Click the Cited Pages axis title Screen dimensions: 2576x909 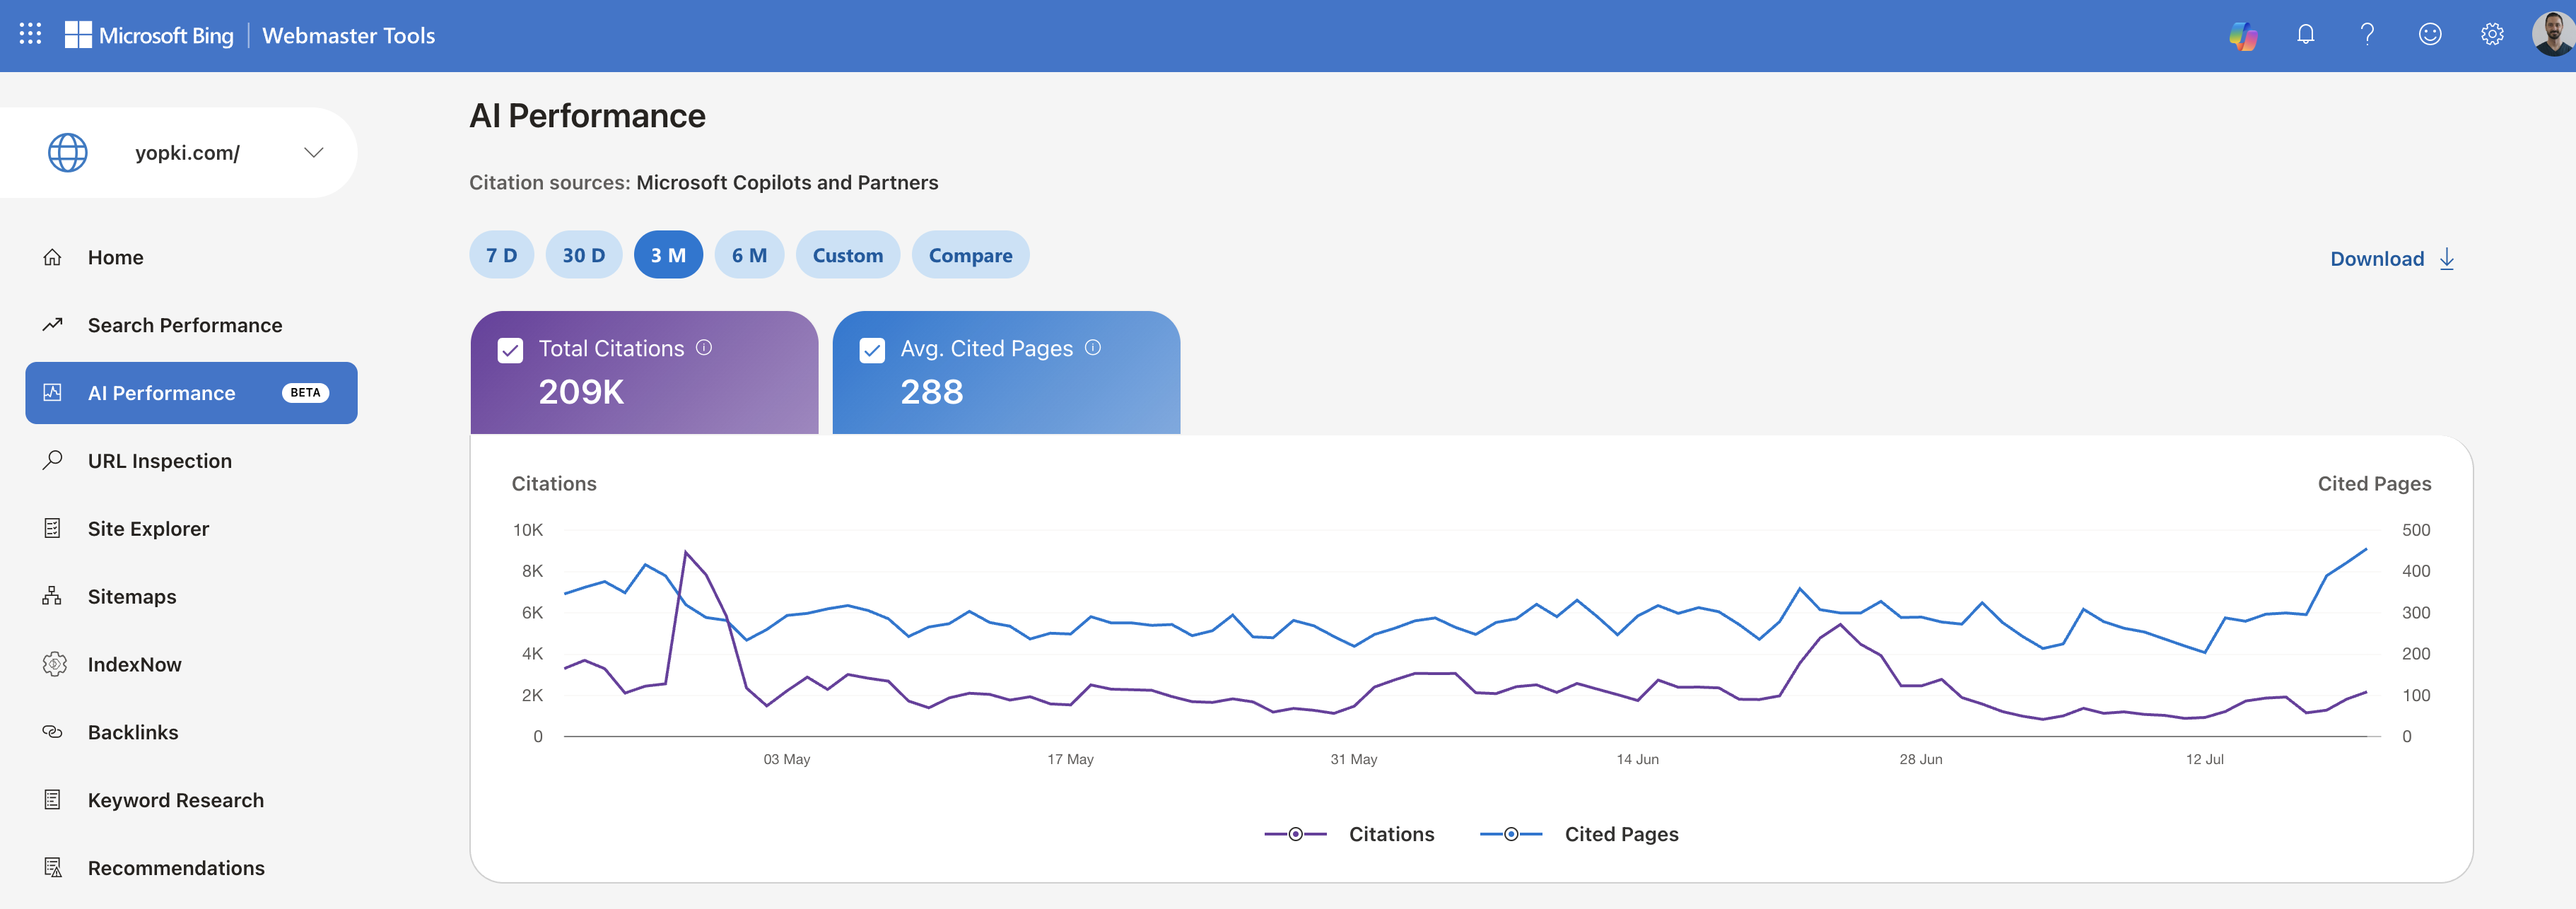point(2374,484)
